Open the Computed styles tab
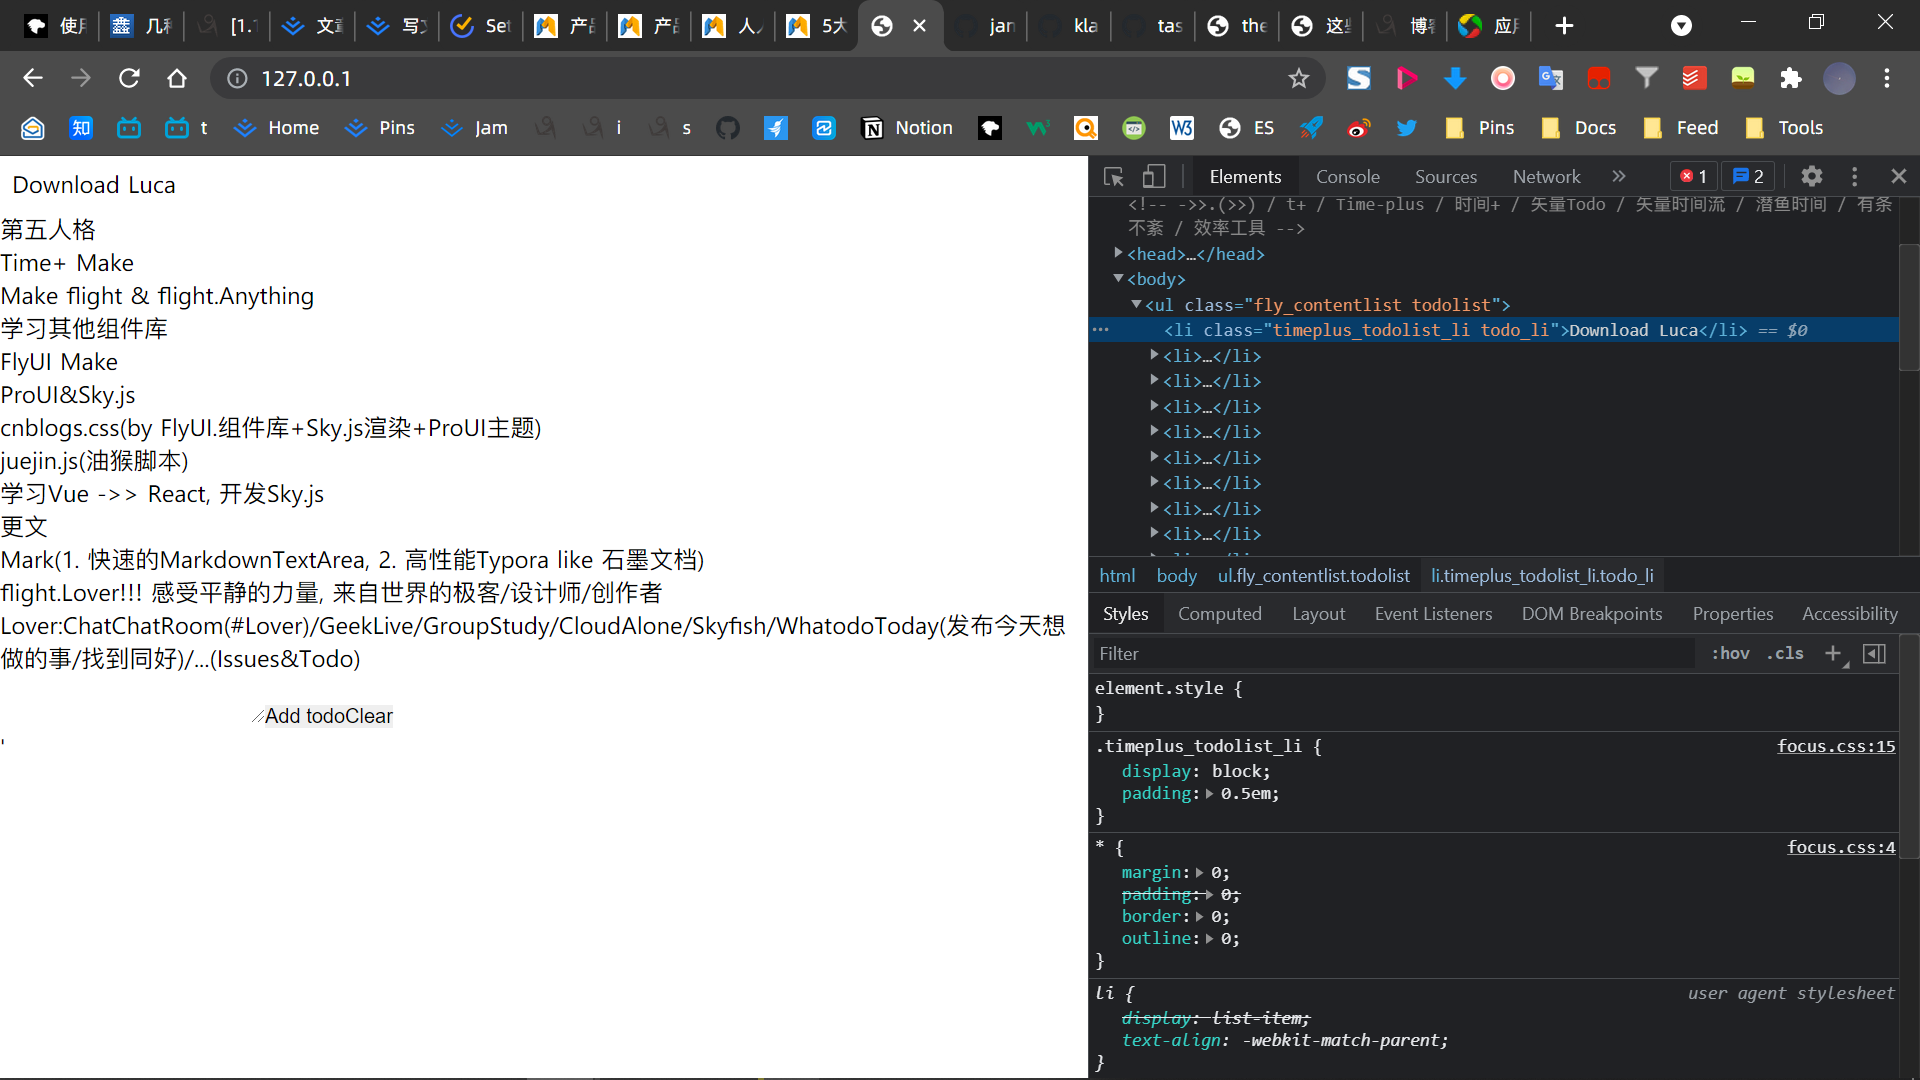1920x1080 pixels. click(1219, 614)
